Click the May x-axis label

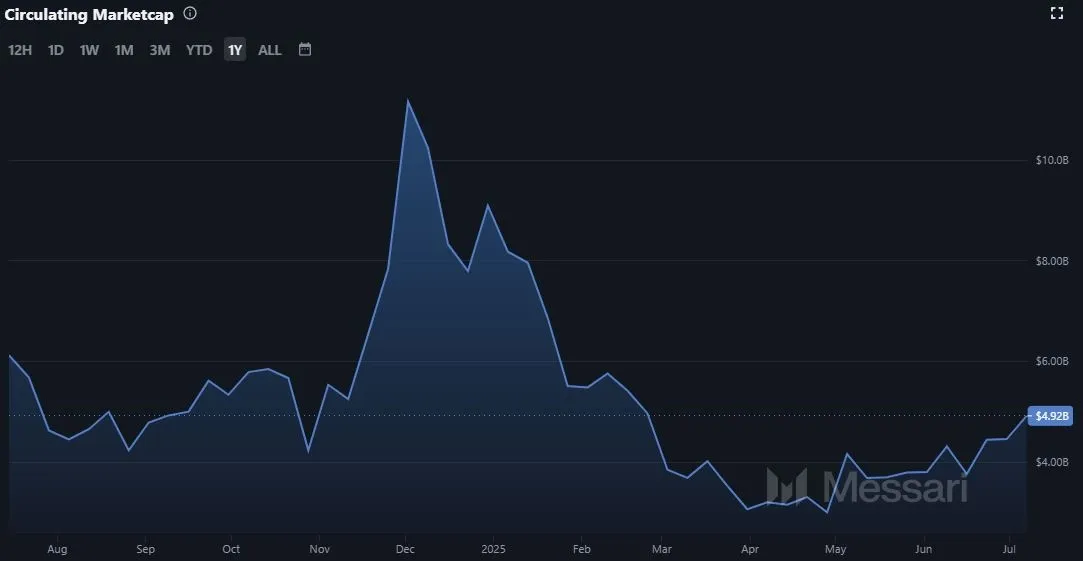(x=835, y=549)
